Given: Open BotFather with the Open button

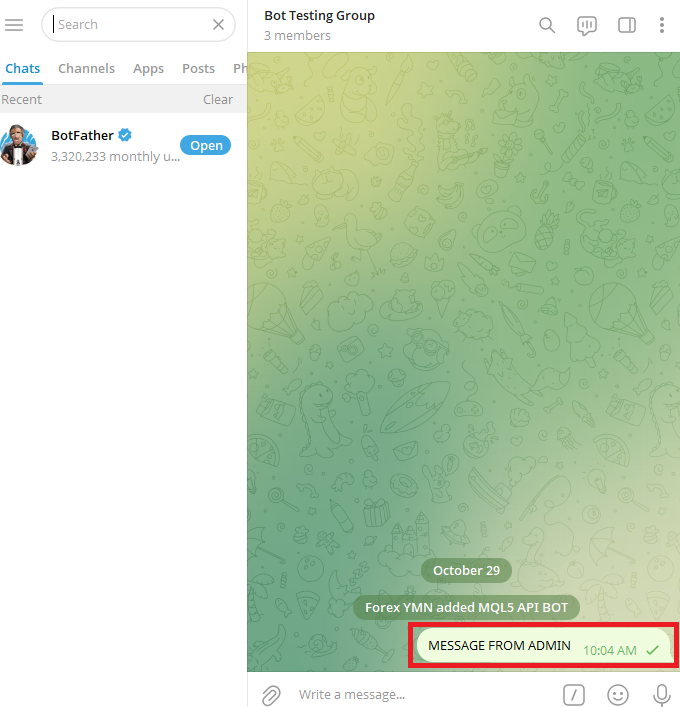Looking at the screenshot, I should click(x=206, y=145).
